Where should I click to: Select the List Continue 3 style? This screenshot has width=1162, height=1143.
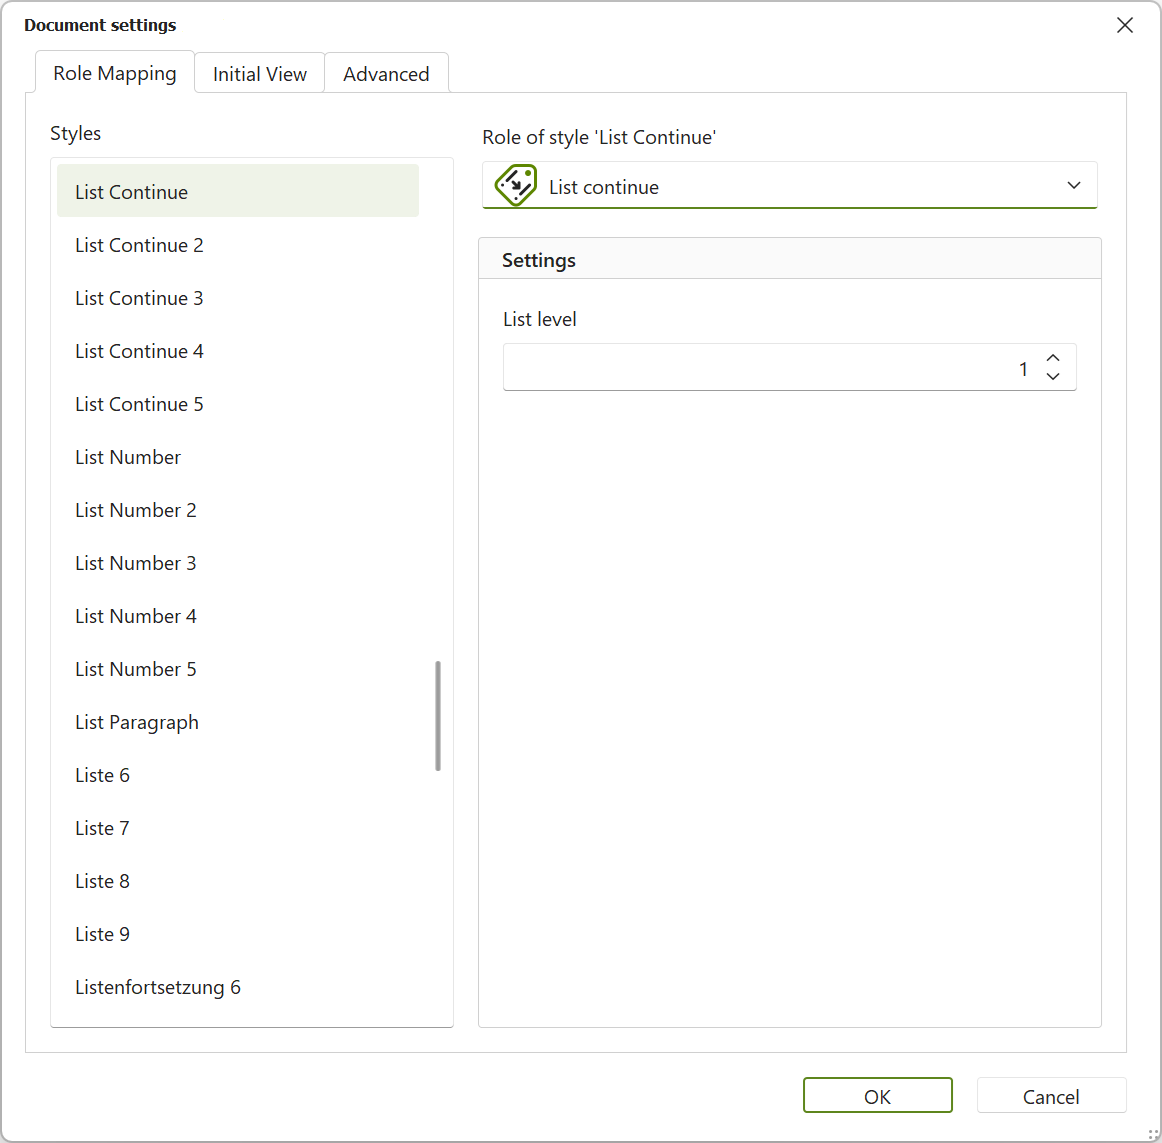pyautogui.click(x=238, y=298)
